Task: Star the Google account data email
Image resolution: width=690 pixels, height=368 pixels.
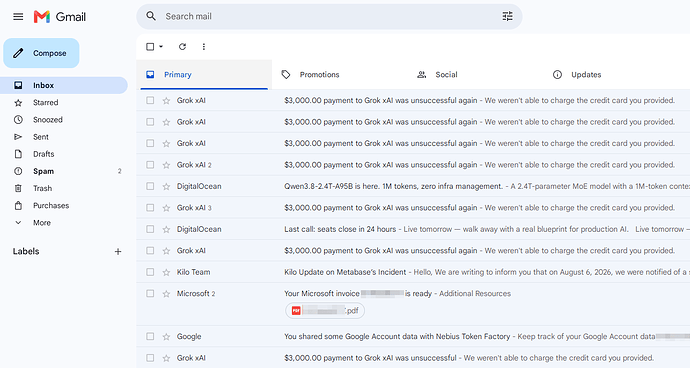Action: [166, 337]
